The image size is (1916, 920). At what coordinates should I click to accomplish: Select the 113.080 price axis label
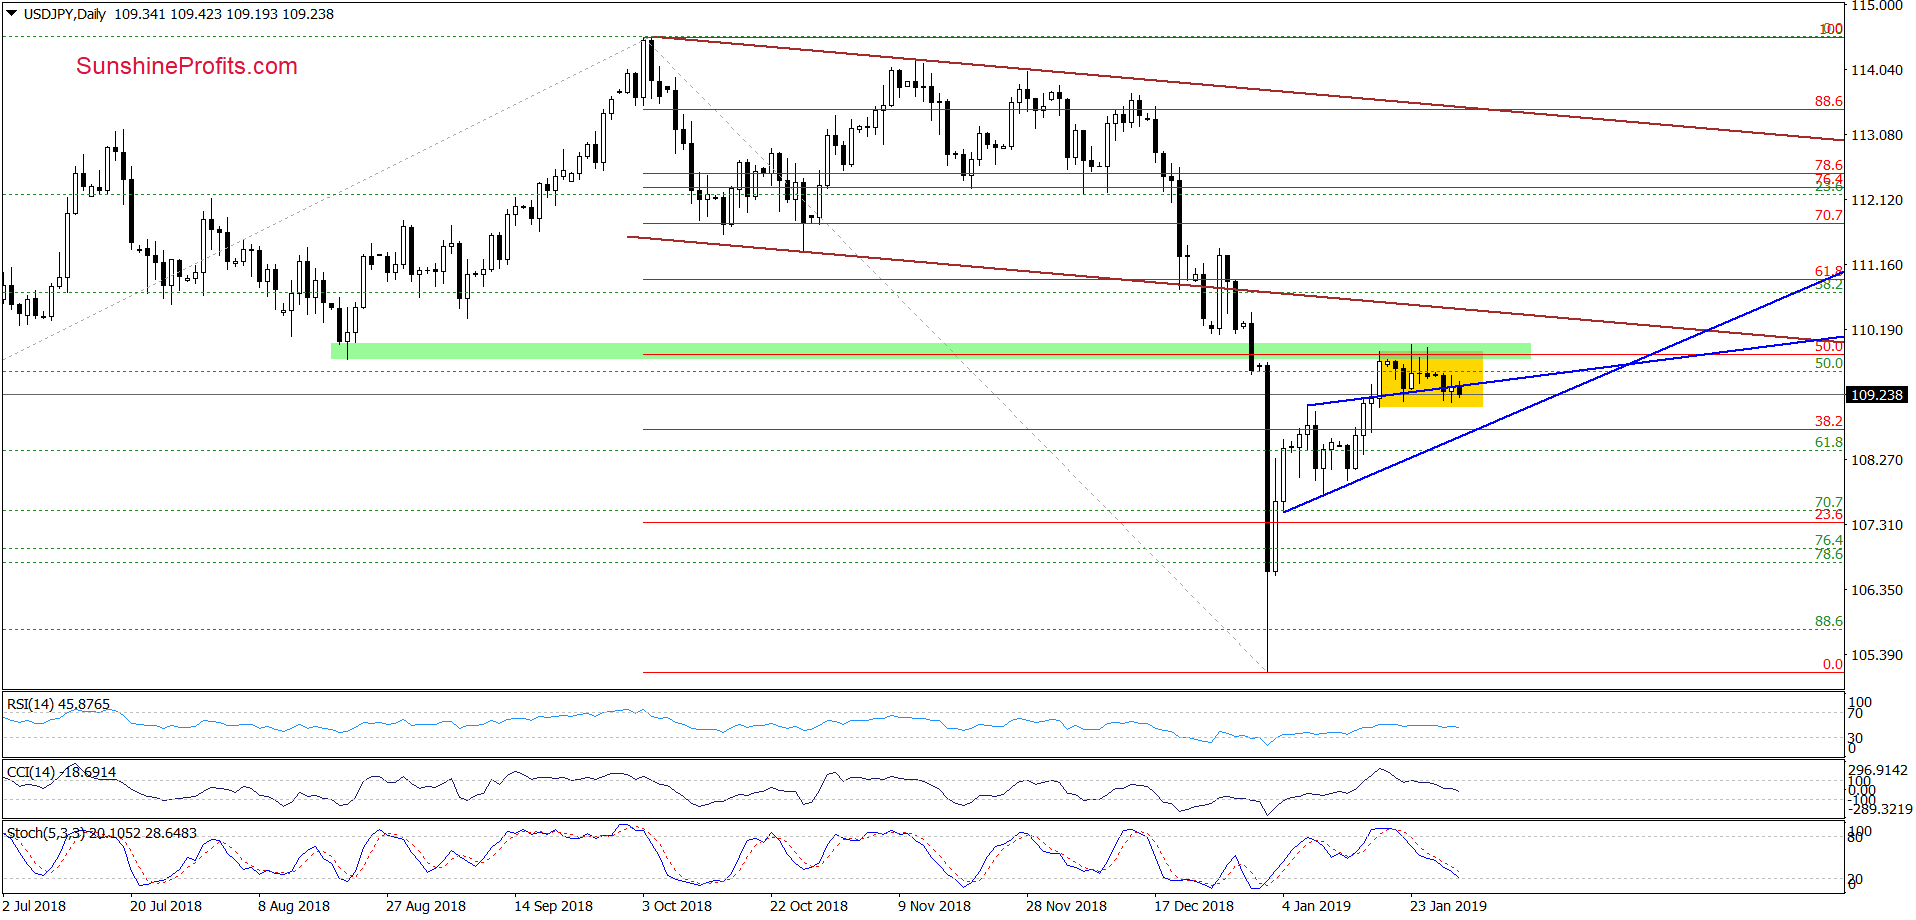(x=1877, y=135)
